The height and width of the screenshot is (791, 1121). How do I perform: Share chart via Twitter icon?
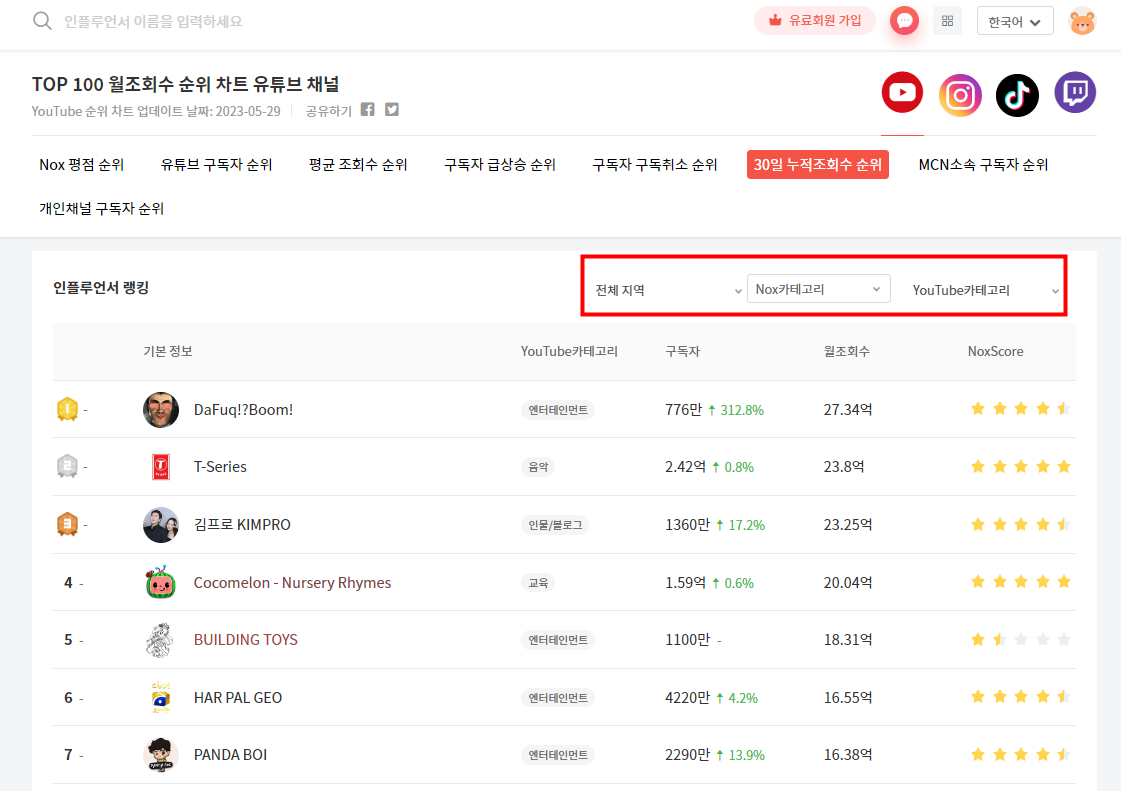click(392, 109)
